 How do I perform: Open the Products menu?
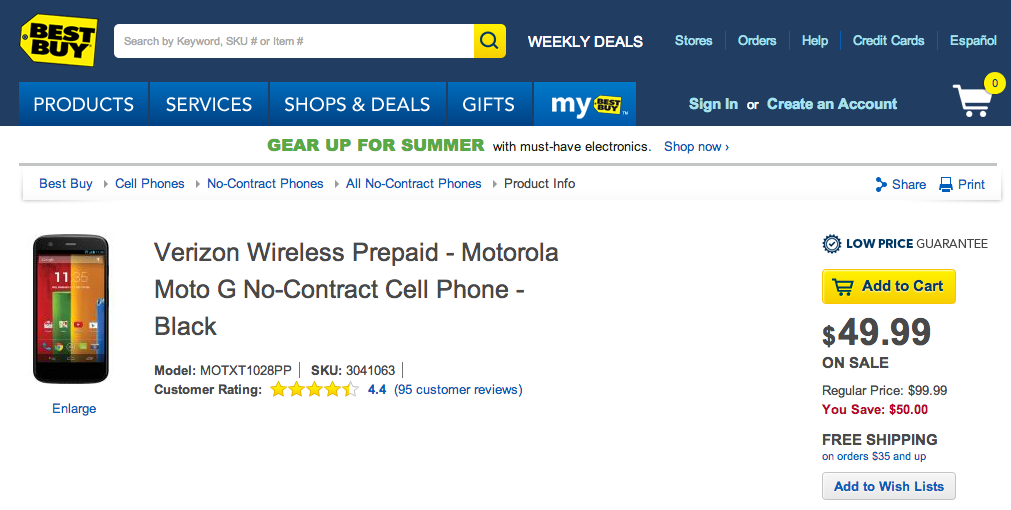(84, 104)
